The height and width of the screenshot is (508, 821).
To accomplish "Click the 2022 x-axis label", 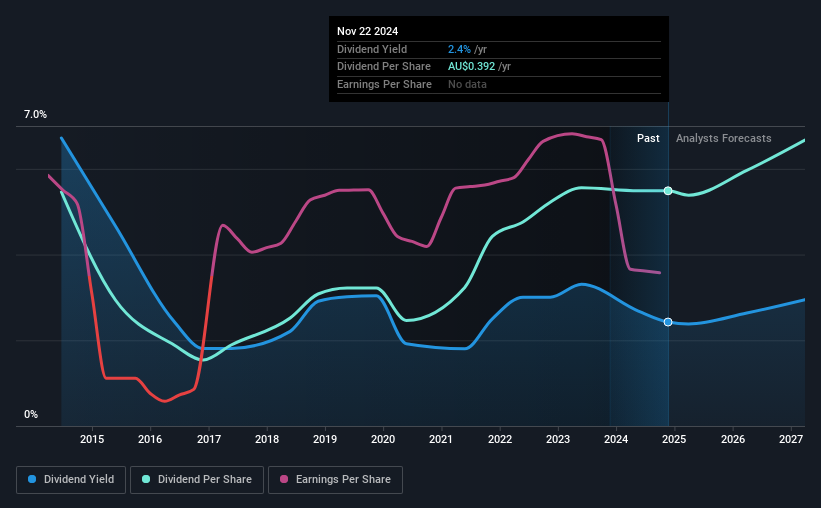I will (500, 439).
